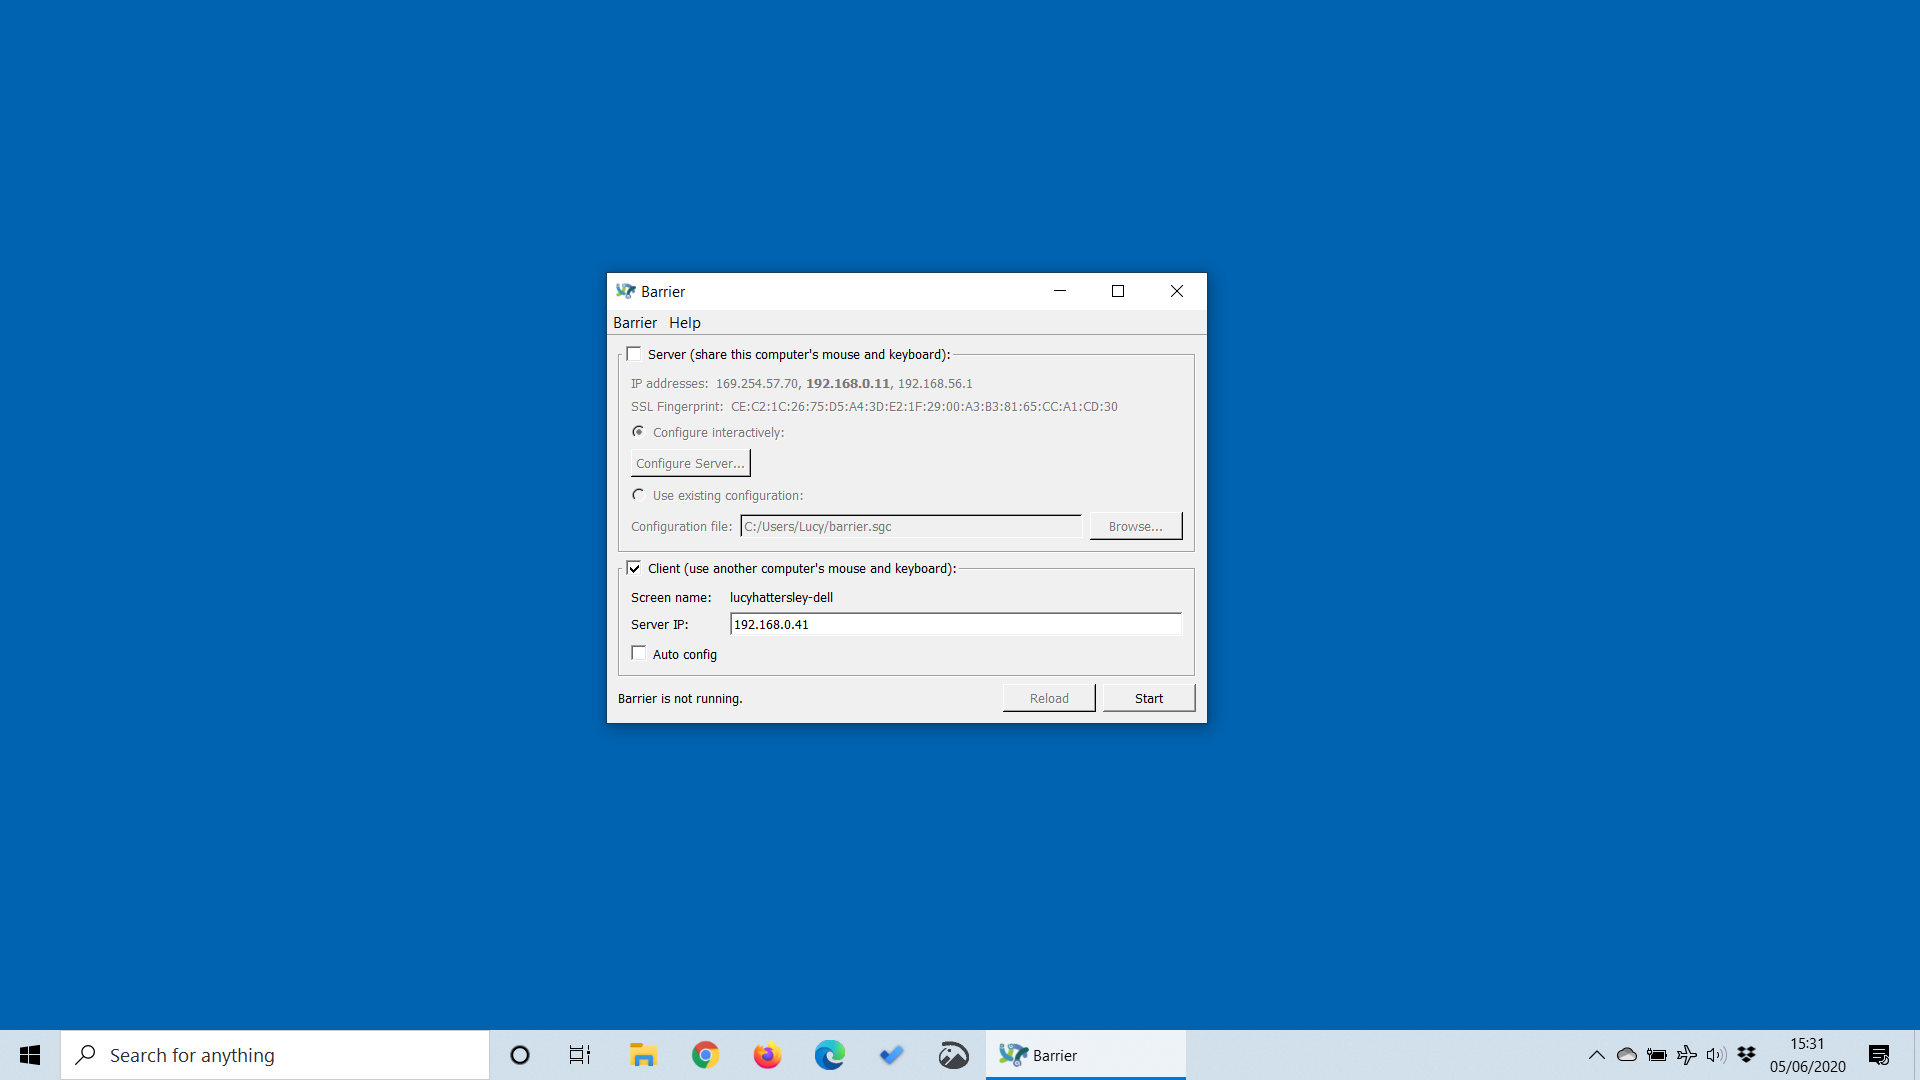The height and width of the screenshot is (1080, 1920).
Task: Expand hidden icons in the system tray
Action: (x=1597, y=1054)
